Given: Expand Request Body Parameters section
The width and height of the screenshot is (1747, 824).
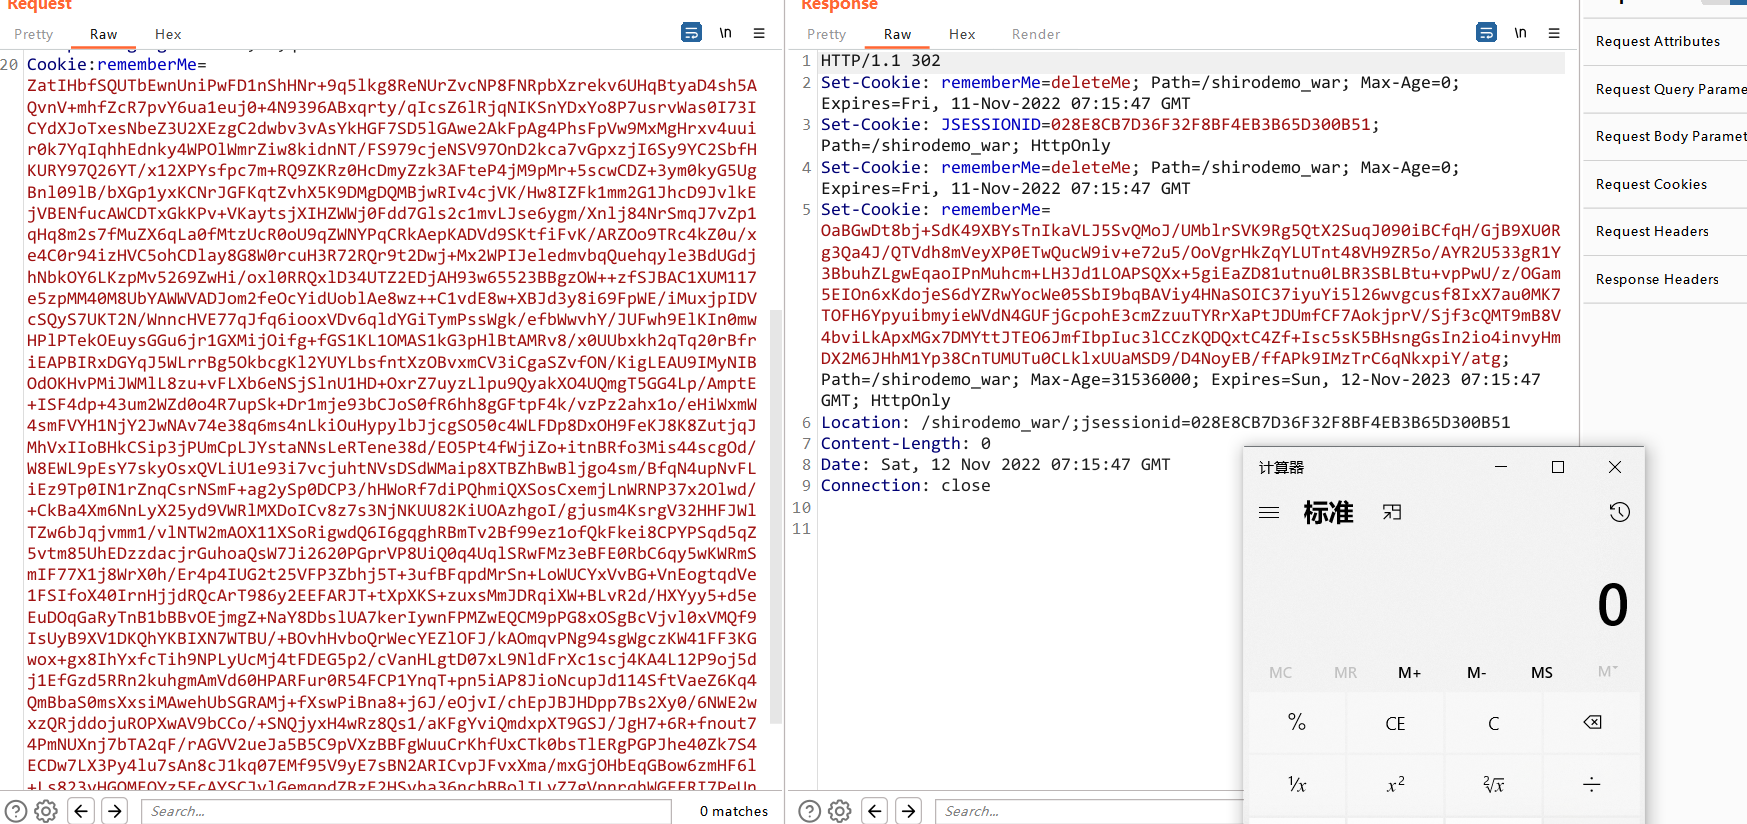Looking at the screenshot, I should click(1665, 136).
